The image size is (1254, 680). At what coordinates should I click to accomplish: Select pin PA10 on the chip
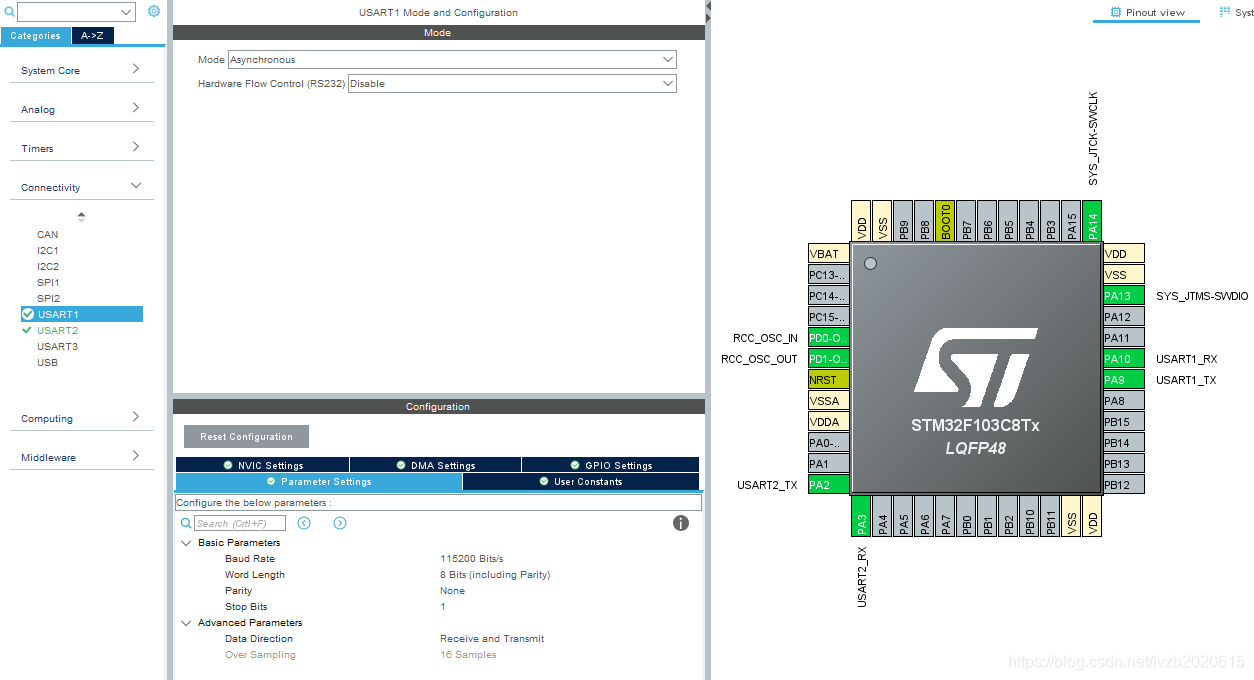[1123, 359]
